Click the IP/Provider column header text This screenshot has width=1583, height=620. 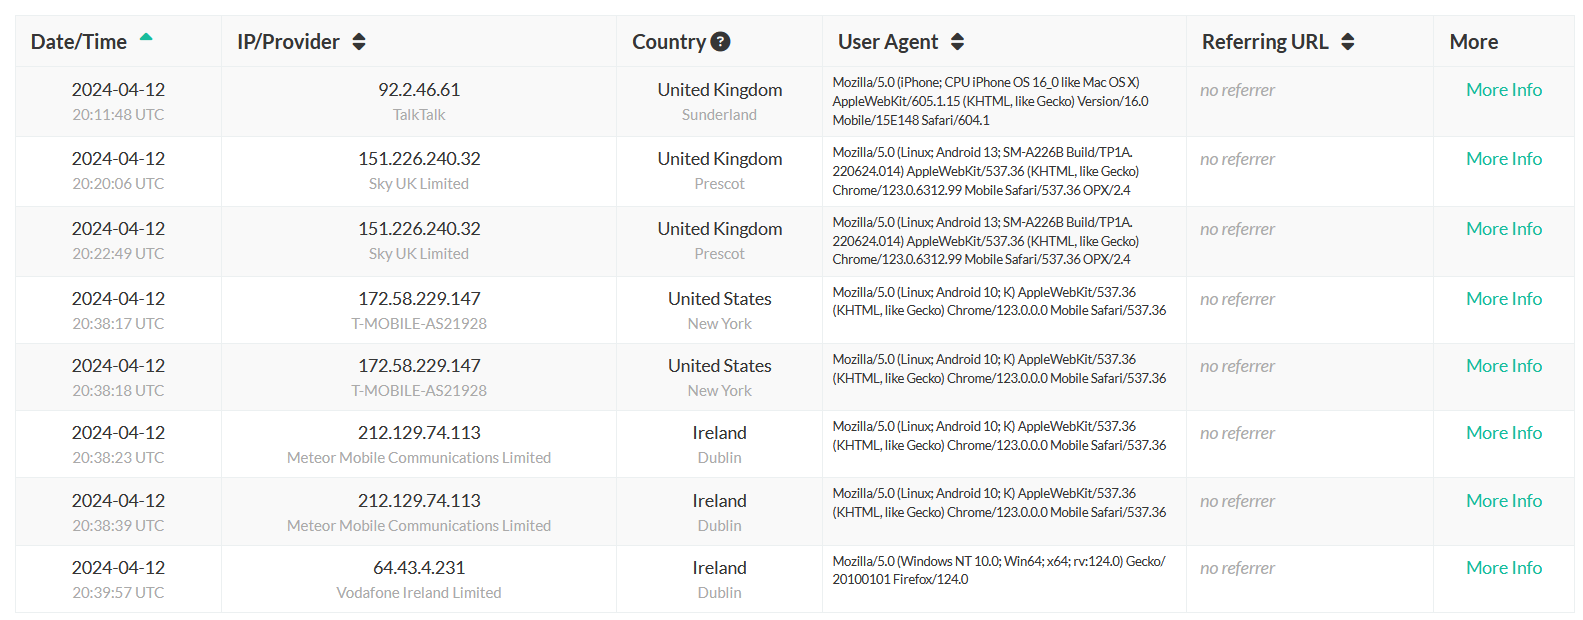pyautogui.click(x=288, y=42)
